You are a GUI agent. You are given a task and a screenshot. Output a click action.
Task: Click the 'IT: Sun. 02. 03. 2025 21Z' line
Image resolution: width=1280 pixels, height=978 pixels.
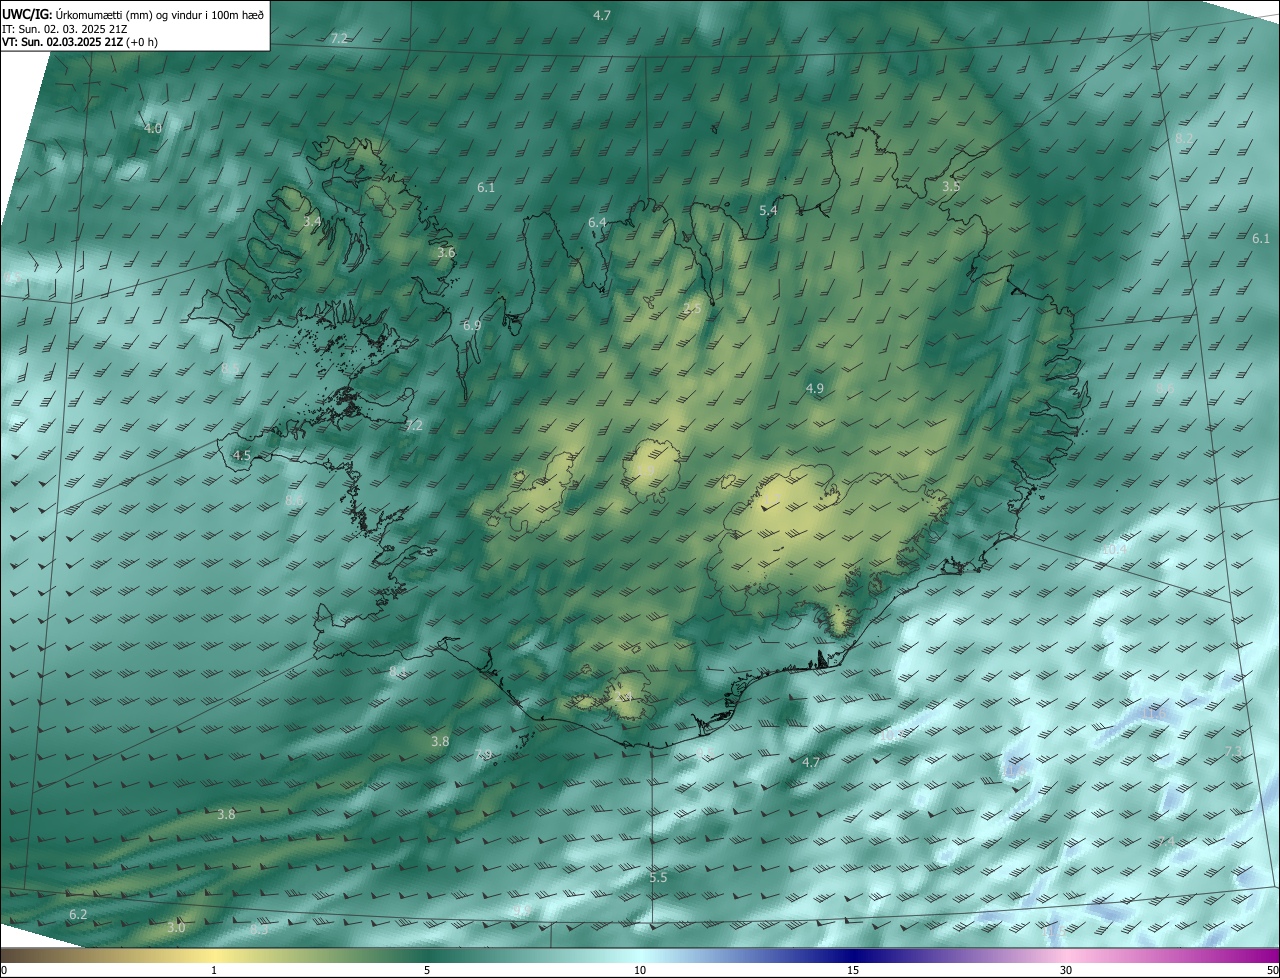65,29
